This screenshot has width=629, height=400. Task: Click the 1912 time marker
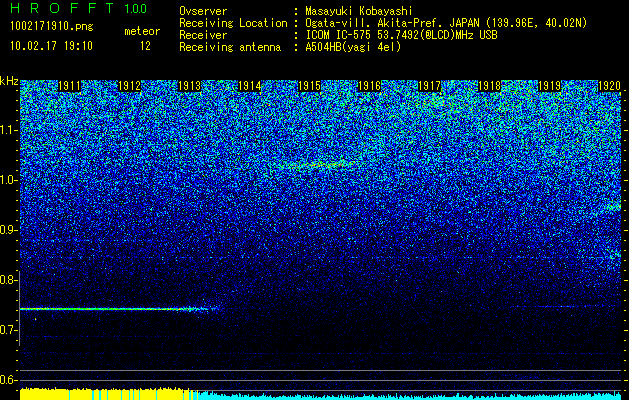(130, 86)
